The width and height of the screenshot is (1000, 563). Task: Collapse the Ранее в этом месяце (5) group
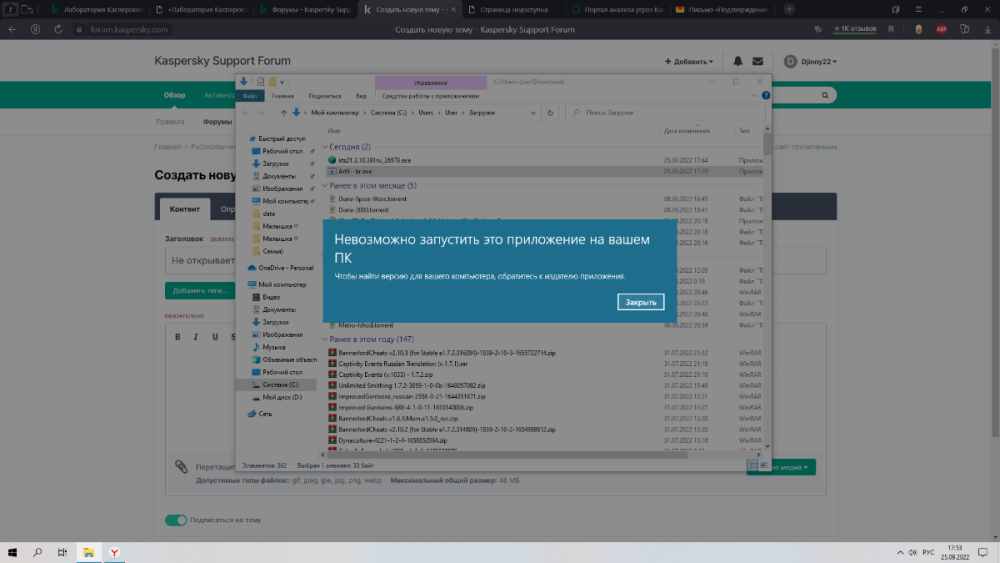click(325, 186)
